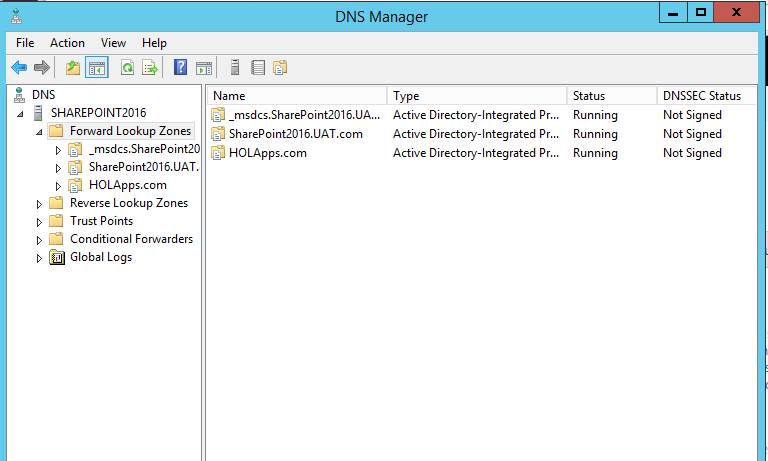Expand the Conditional Forwarders node
This screenshot has height=461, width=768.
pyautogui.click(x=40, y=240)
